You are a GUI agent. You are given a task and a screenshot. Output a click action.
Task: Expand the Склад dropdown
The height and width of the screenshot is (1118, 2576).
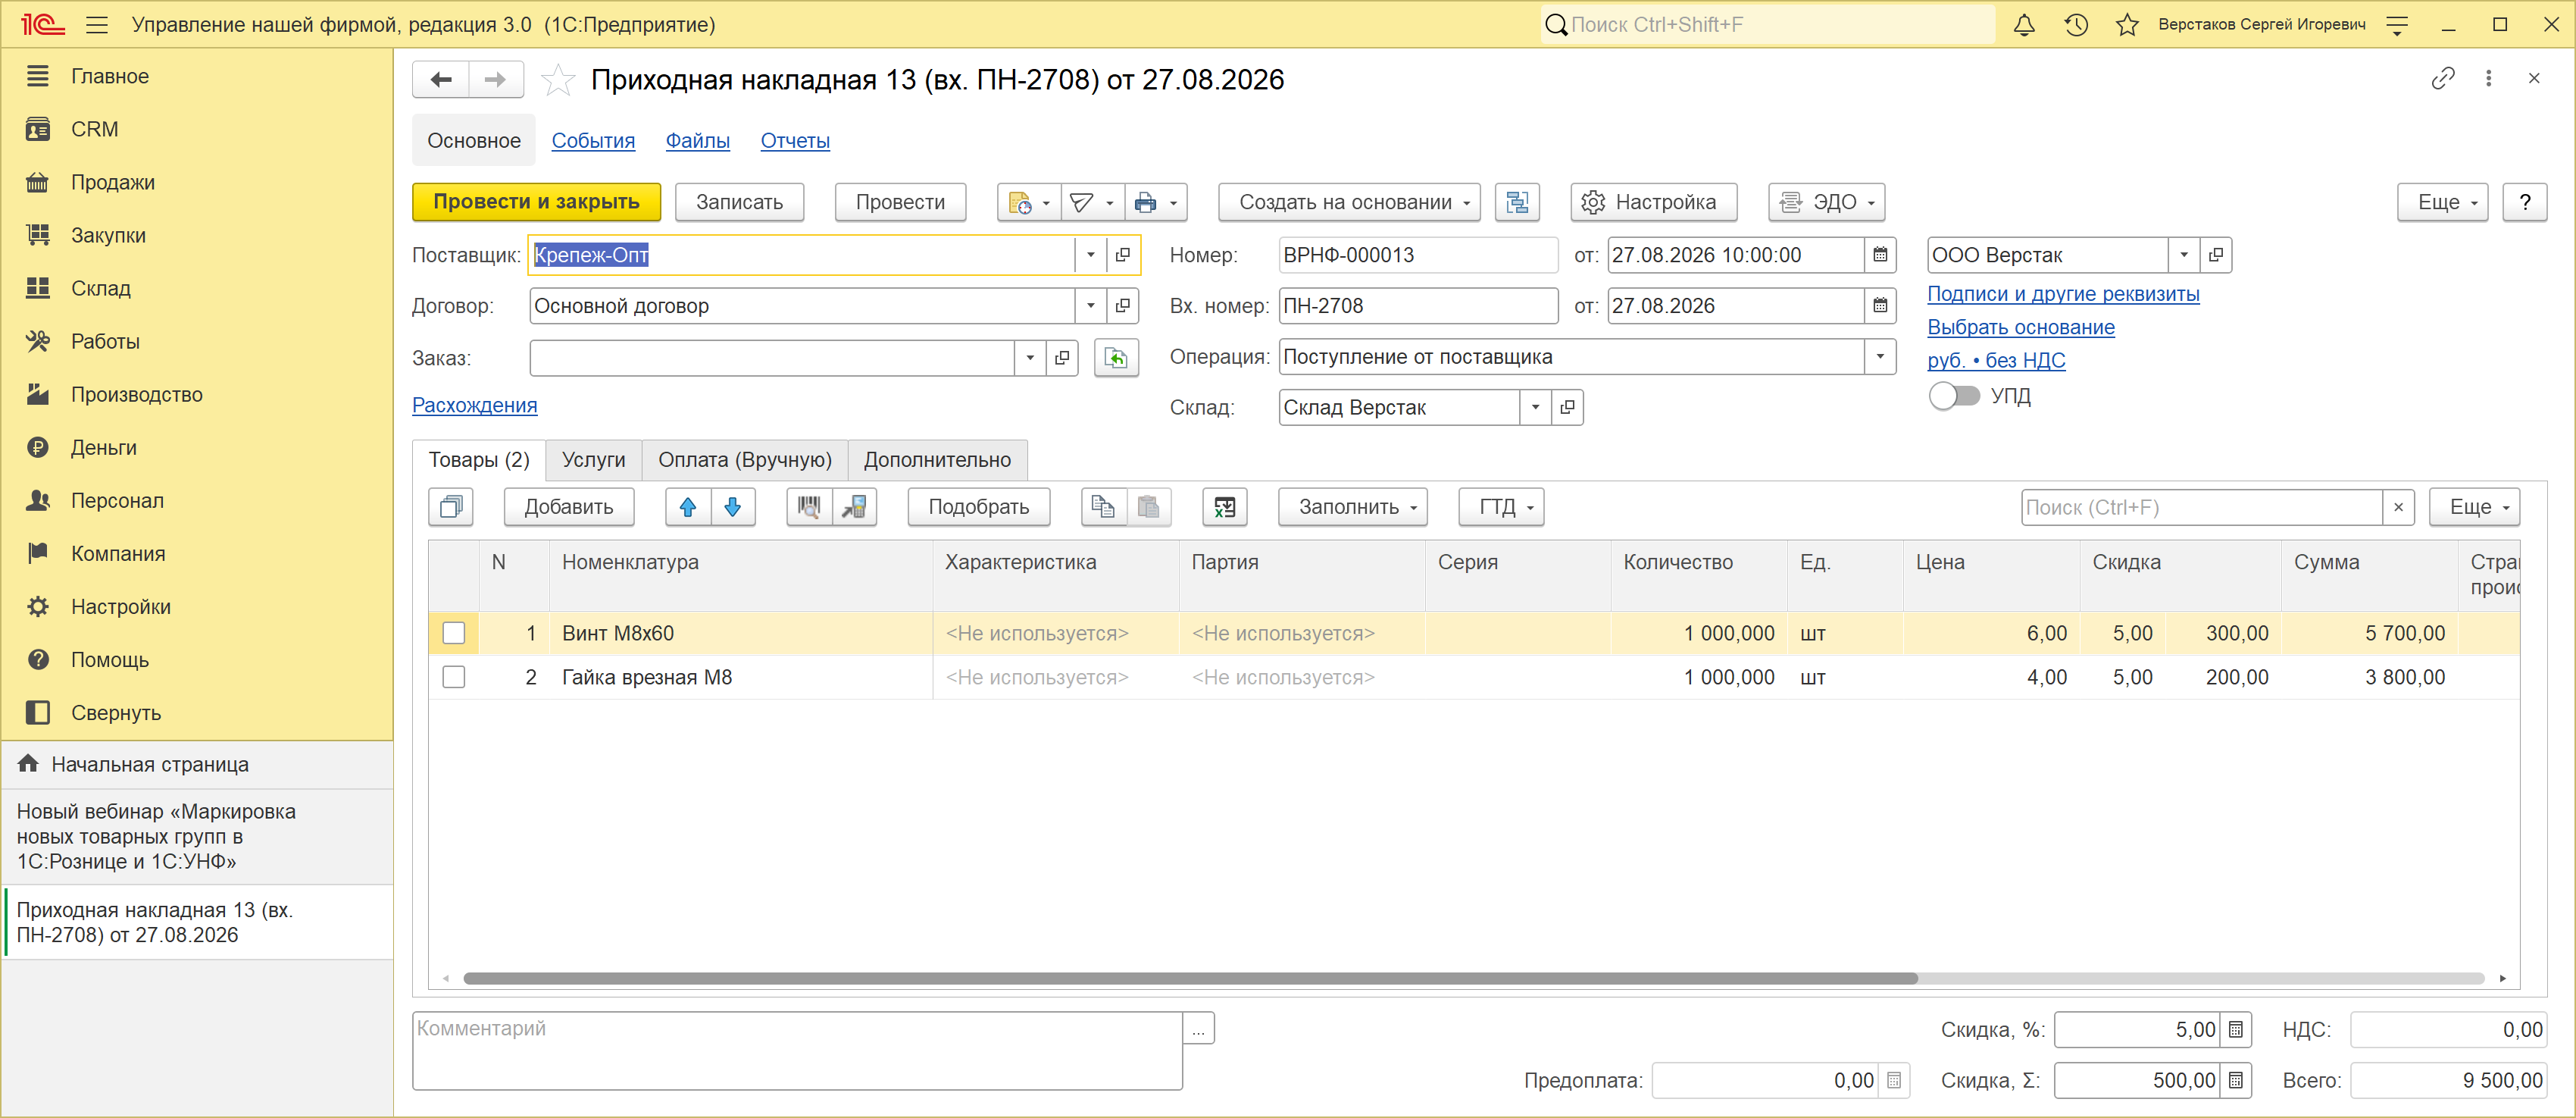coord(1535,408)
